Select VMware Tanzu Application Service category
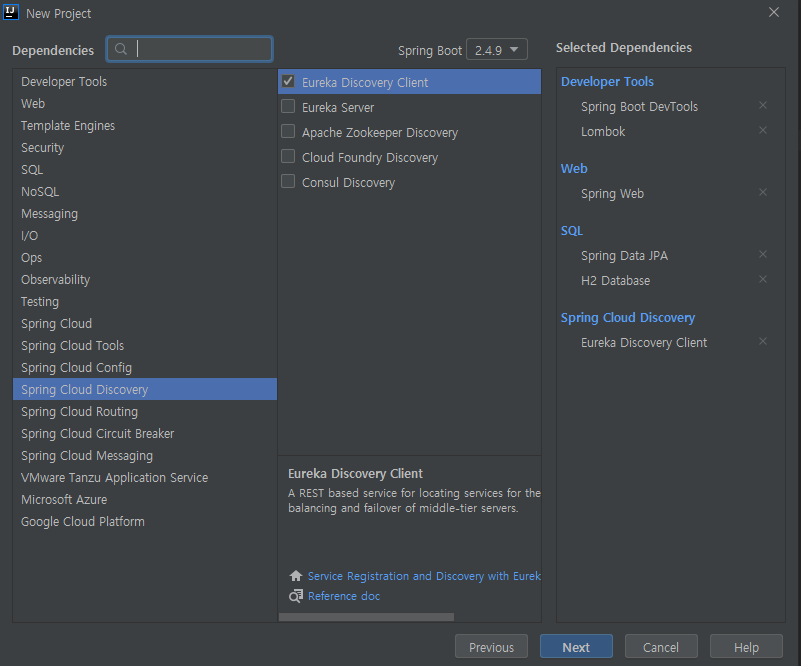801x666 pixels. pos(145,477)
